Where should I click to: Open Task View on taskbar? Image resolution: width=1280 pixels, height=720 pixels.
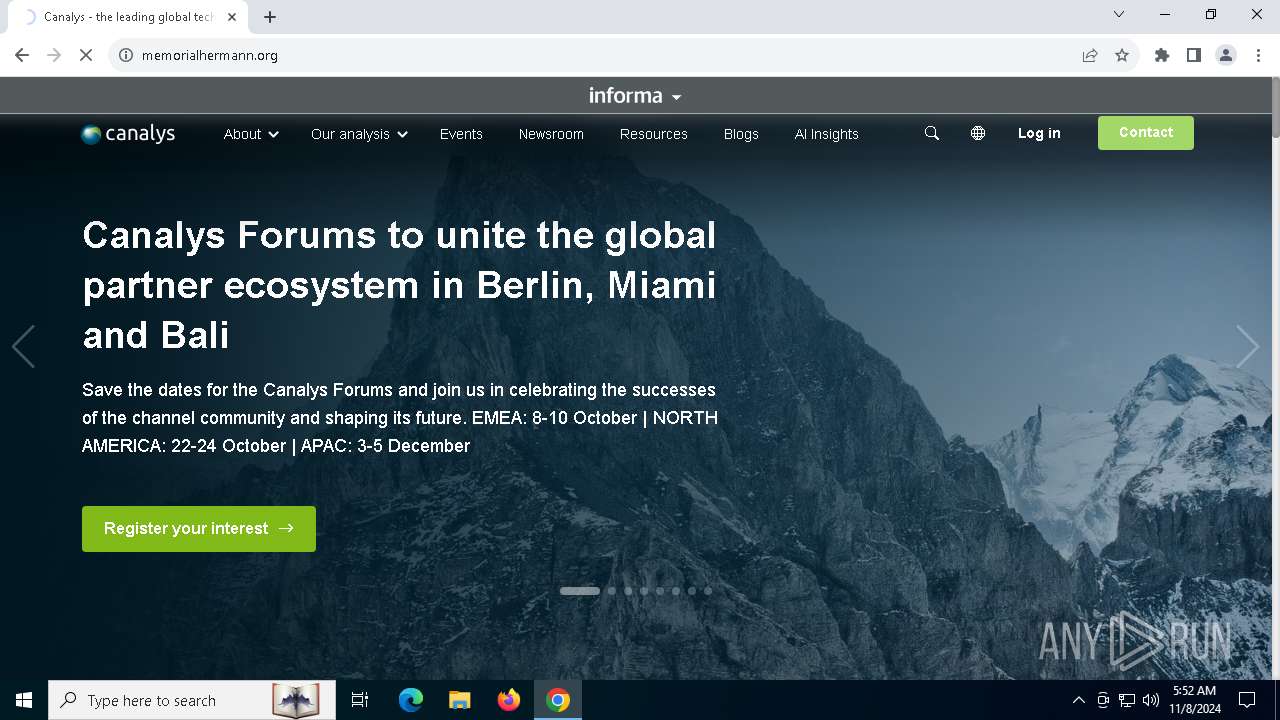(360, 700)
